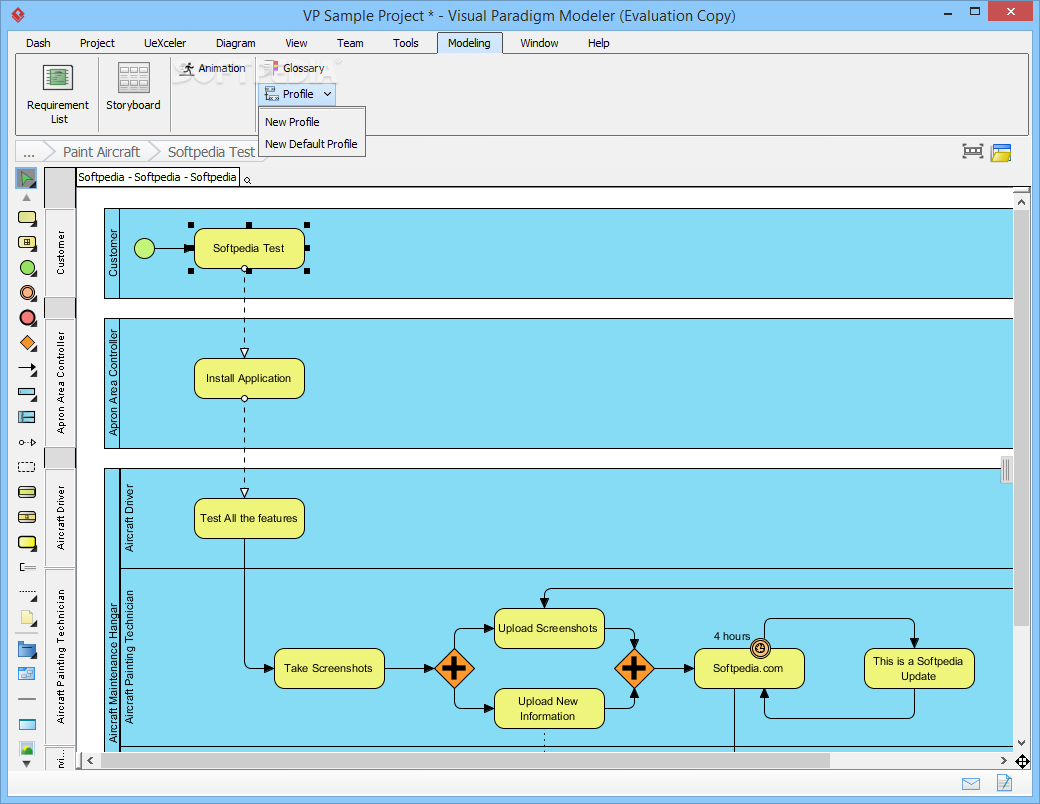1040x804 pixels.
Task: Click the Animation toolbar button
Action: click(213, 68)
